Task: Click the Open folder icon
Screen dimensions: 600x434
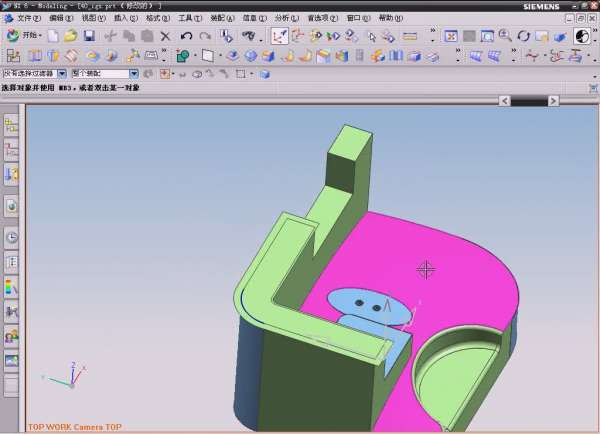Action: click(71, 36)
